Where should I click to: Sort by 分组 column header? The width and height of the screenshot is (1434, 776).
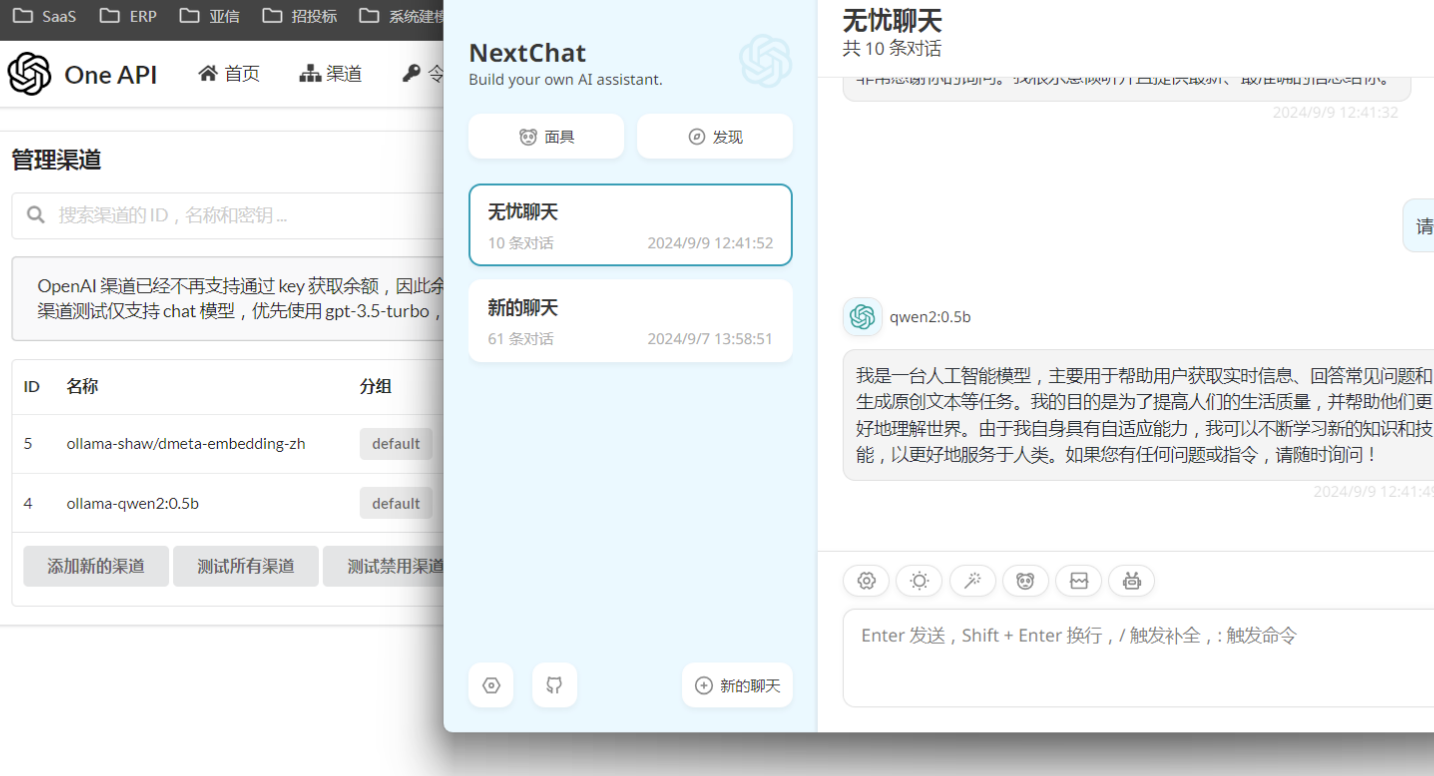[376, 386]
